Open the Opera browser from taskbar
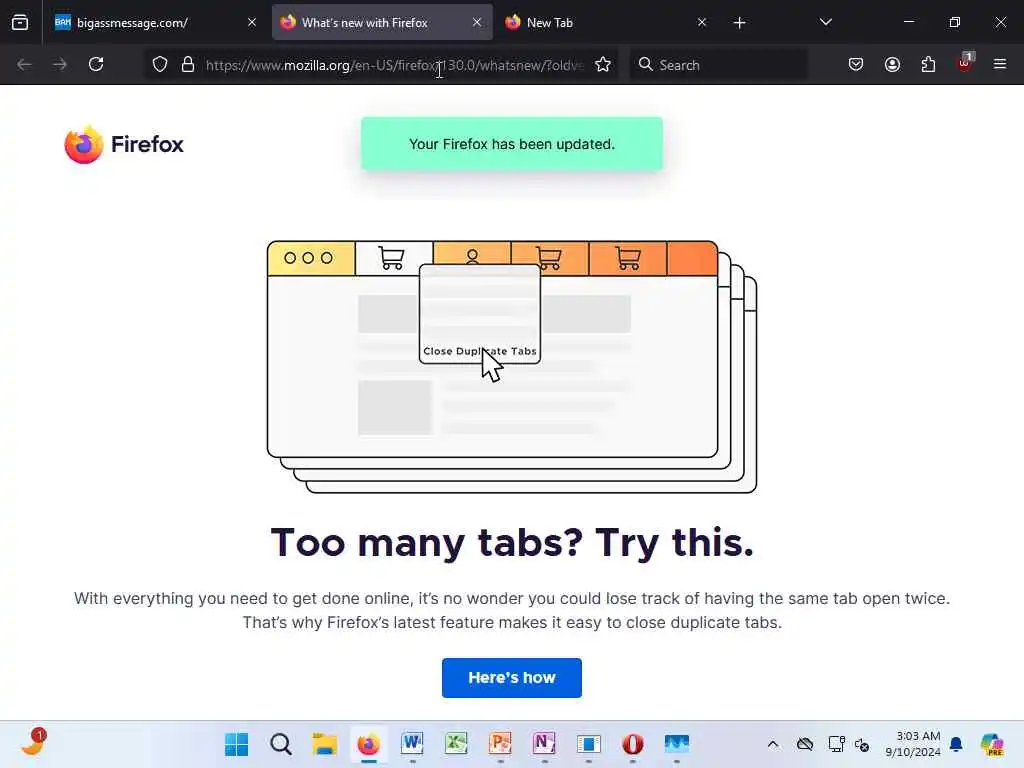The height and width of the screenshot is (768, 1024). 633,744
